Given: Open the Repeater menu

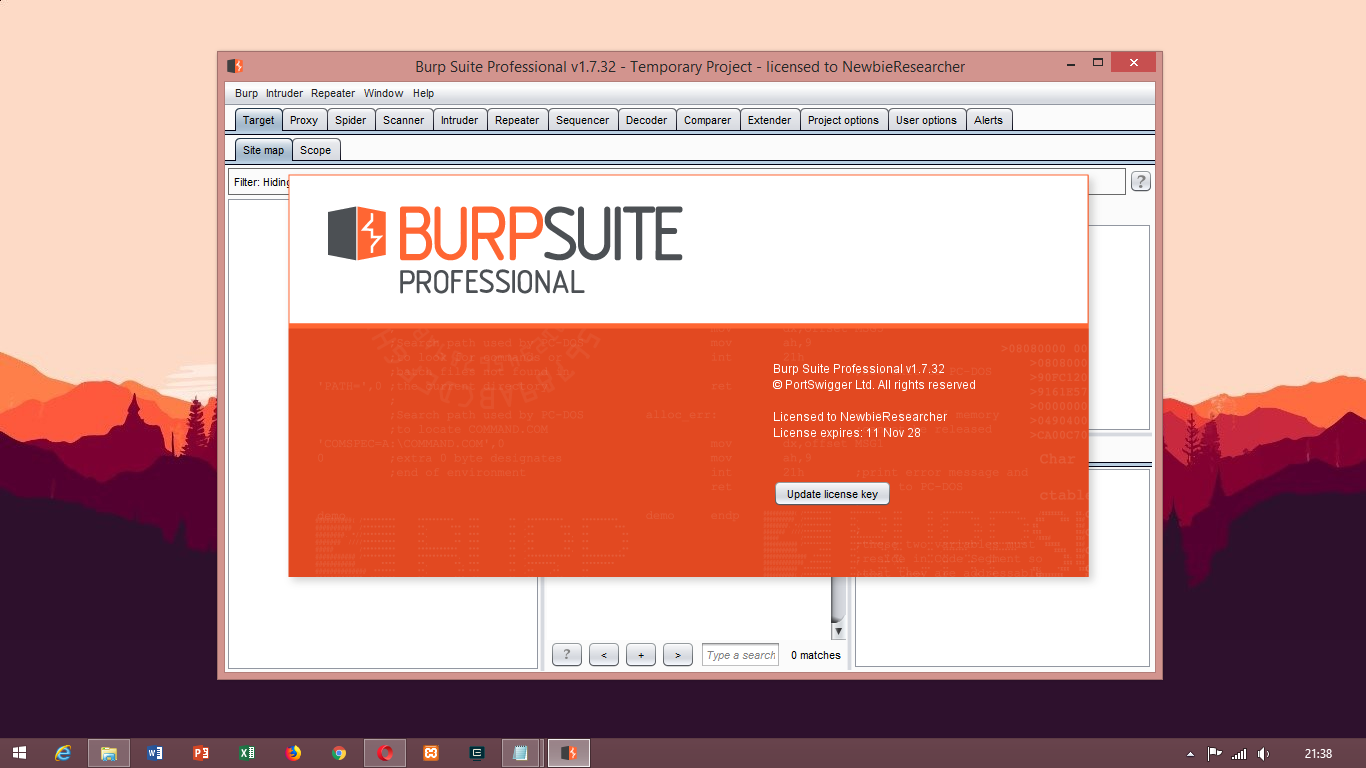Looking at the screenshot, I should click(x=333, y=93).
